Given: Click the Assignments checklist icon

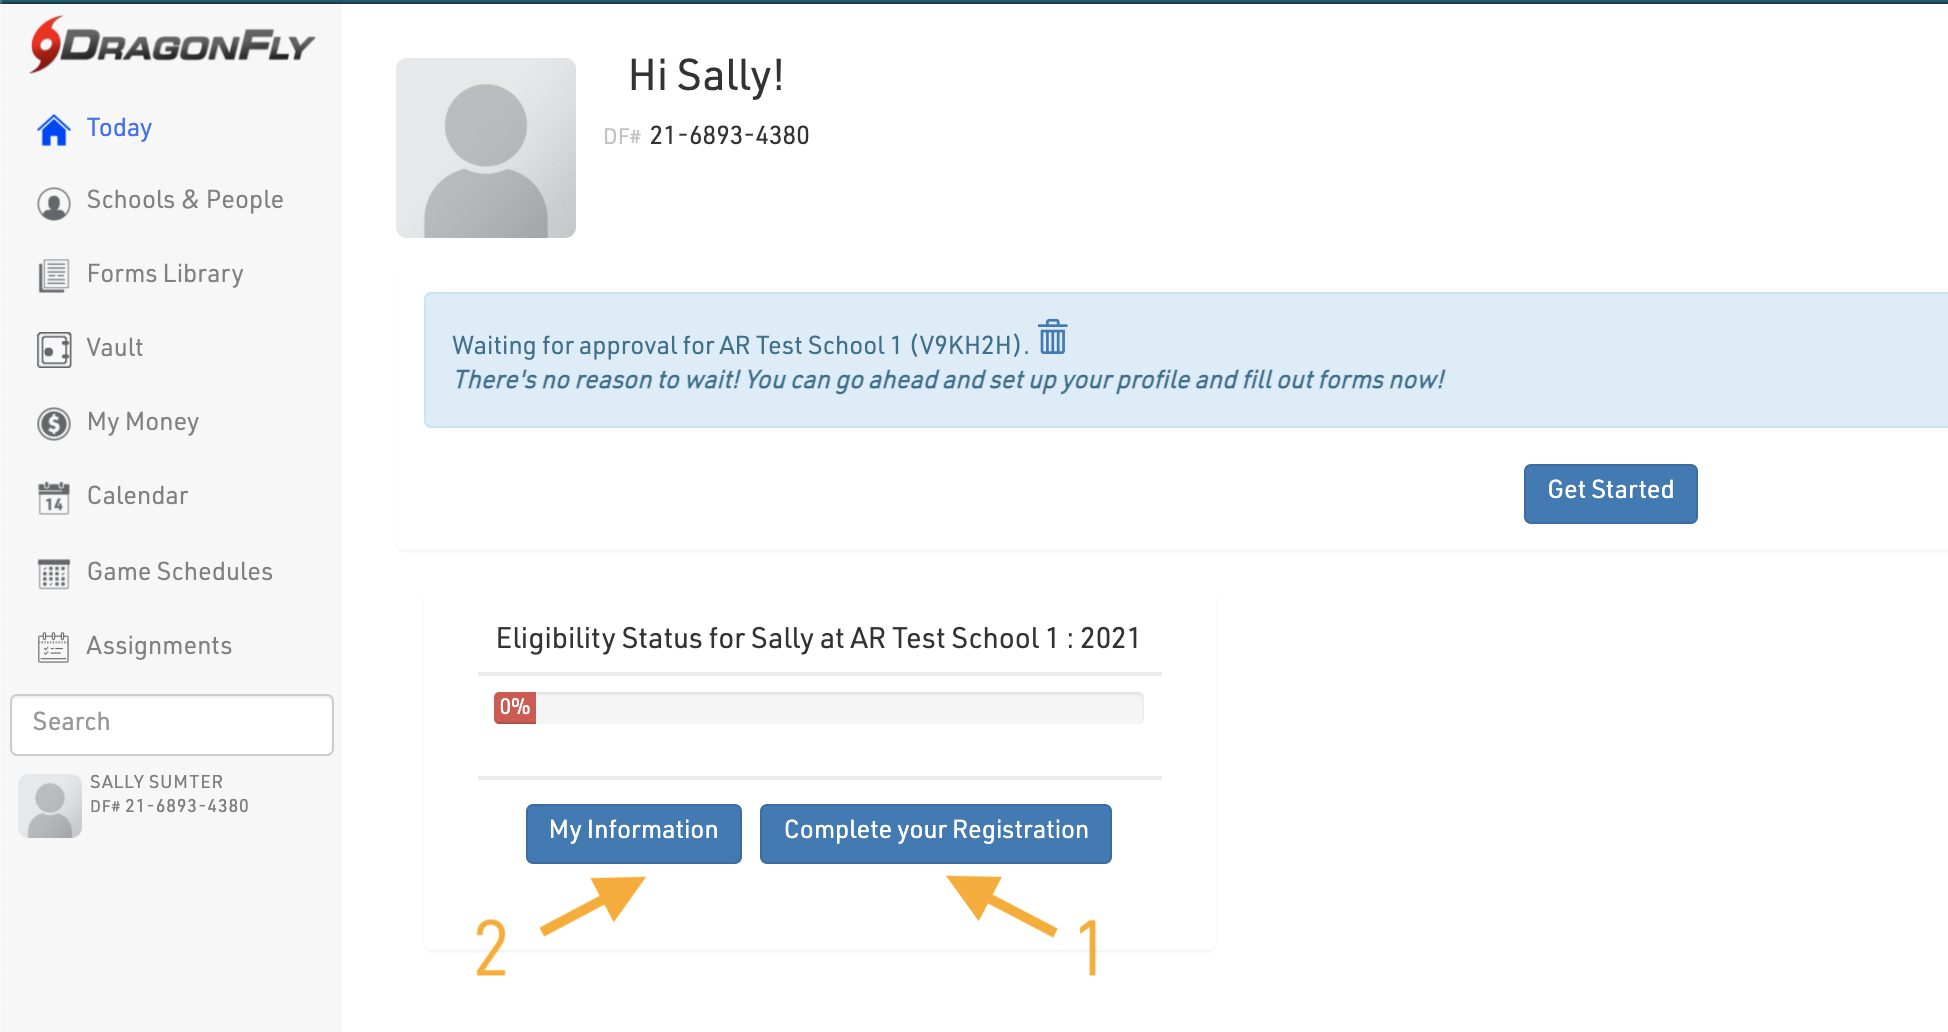Looking at the screenshot, I should click(54, 647).
